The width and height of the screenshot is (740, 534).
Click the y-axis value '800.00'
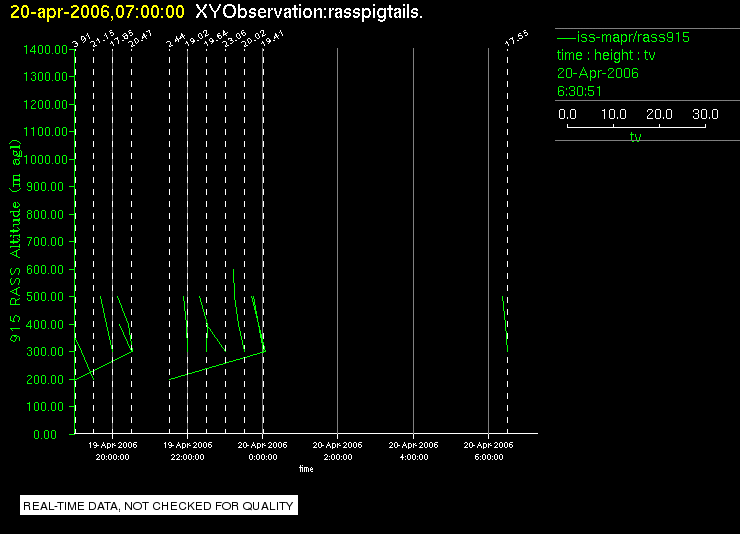[45, 215]
